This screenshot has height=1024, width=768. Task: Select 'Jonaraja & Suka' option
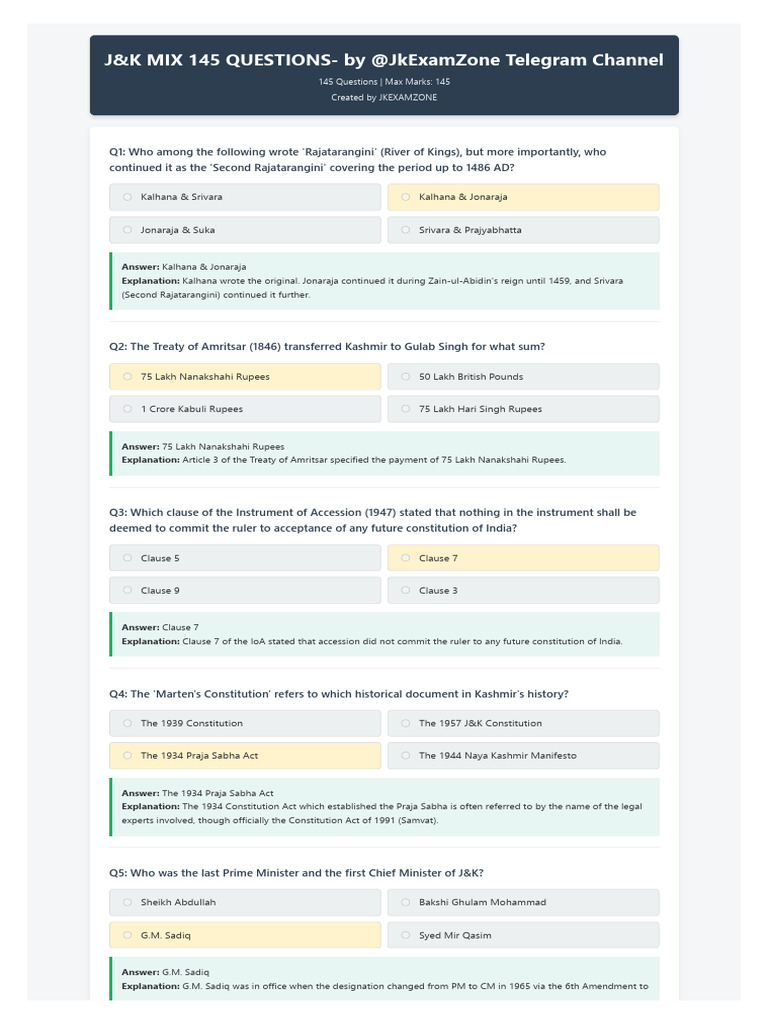coord(245,230)
